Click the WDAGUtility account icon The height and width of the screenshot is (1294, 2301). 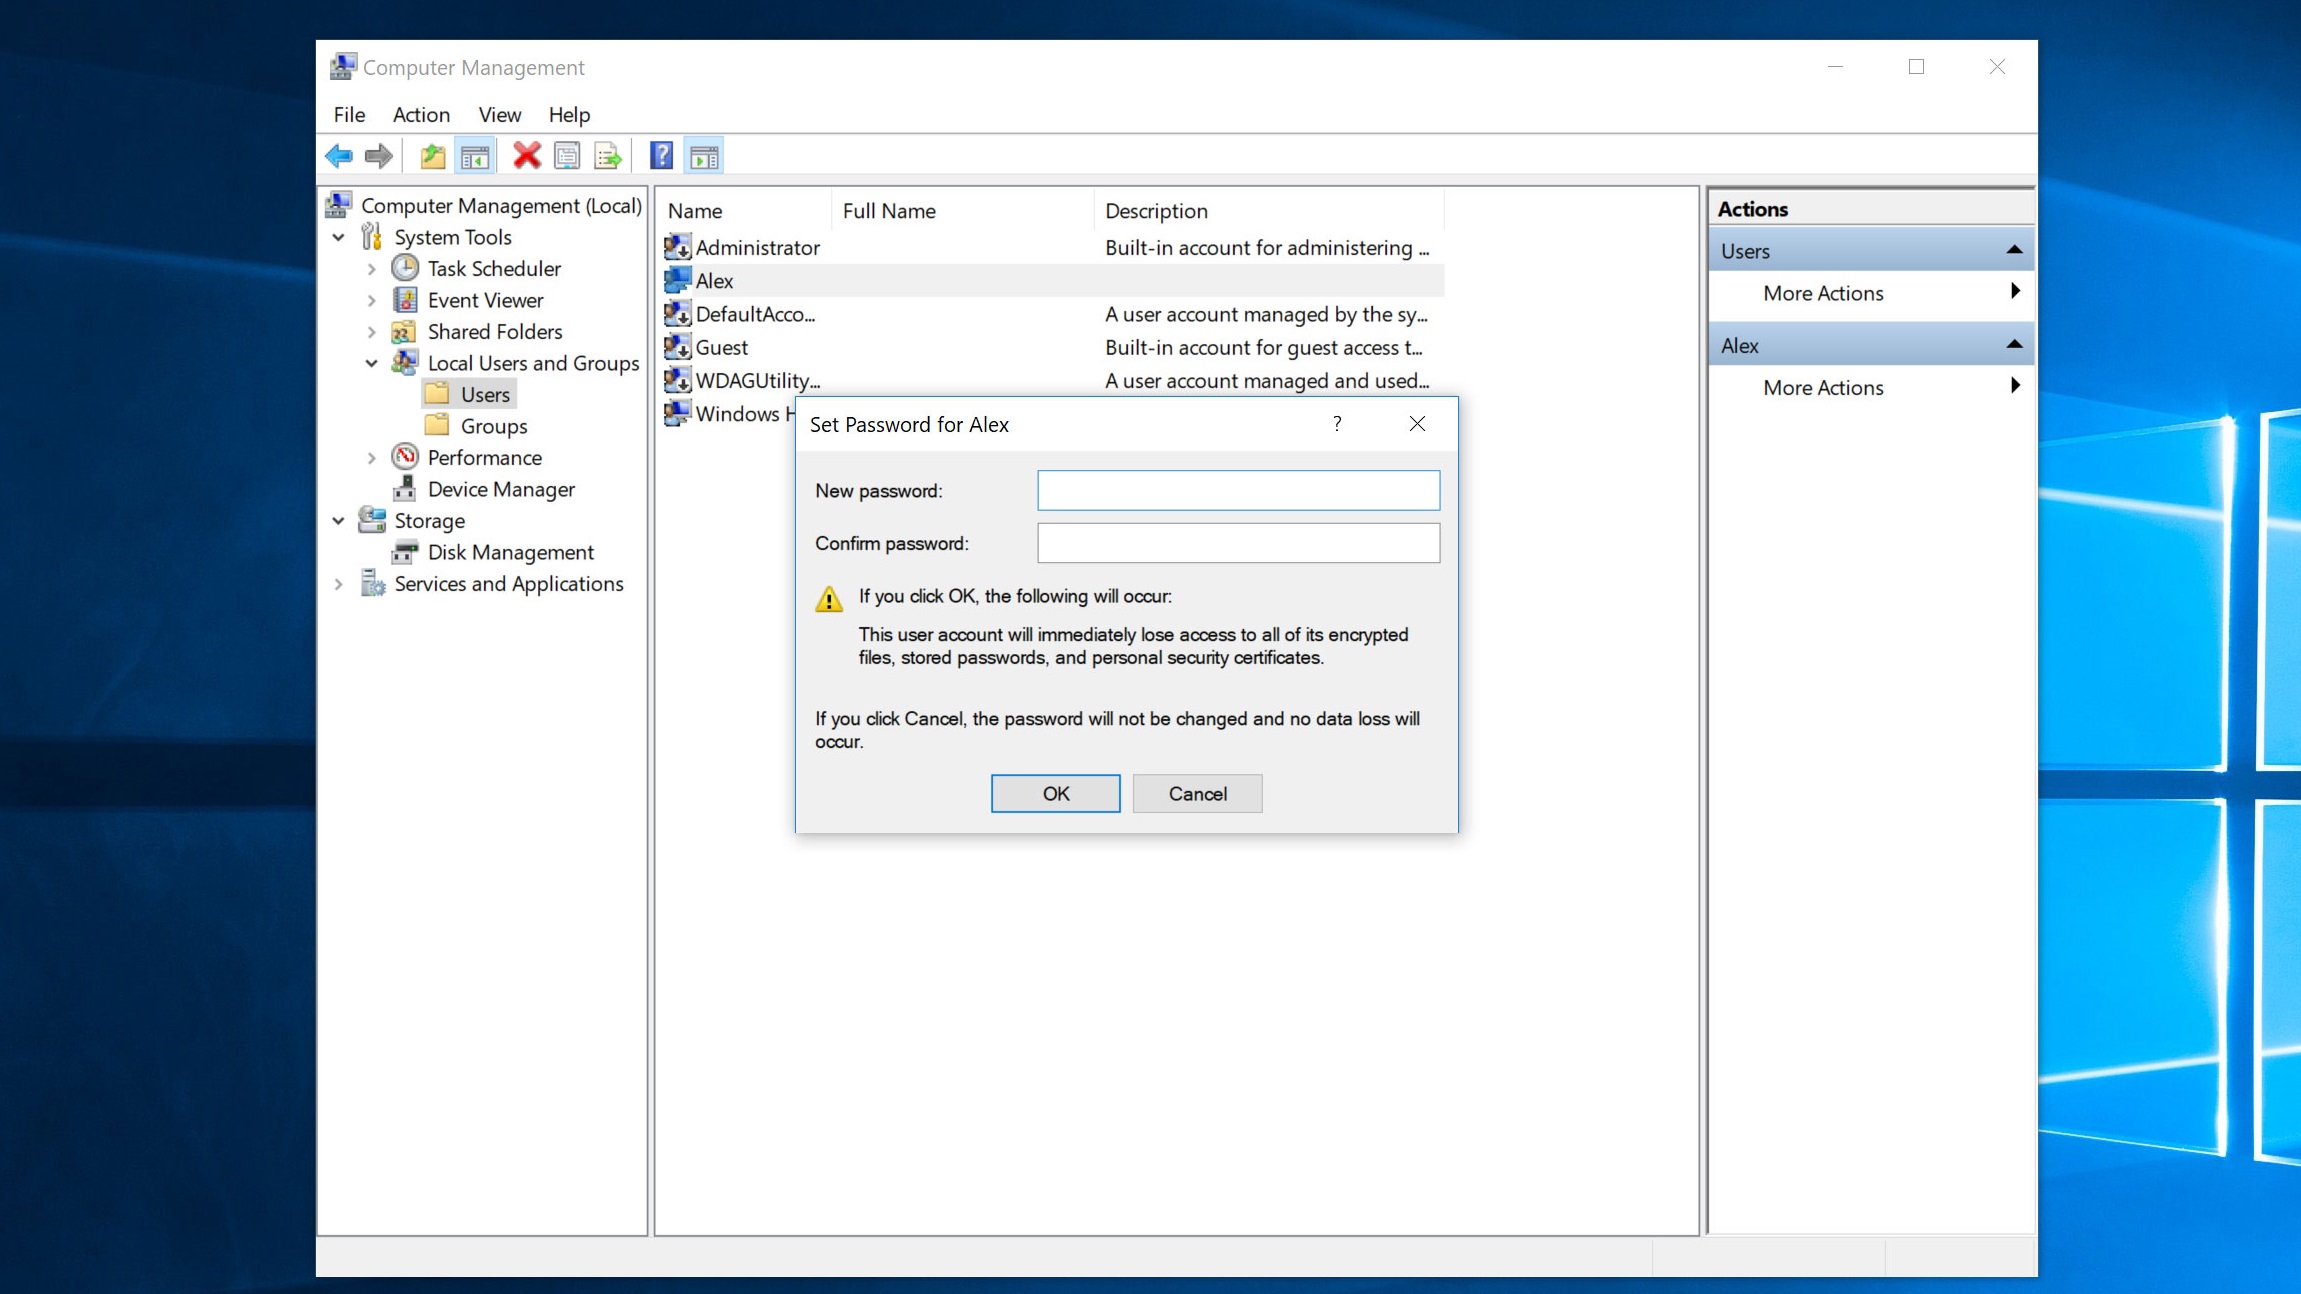pos(677,379)
